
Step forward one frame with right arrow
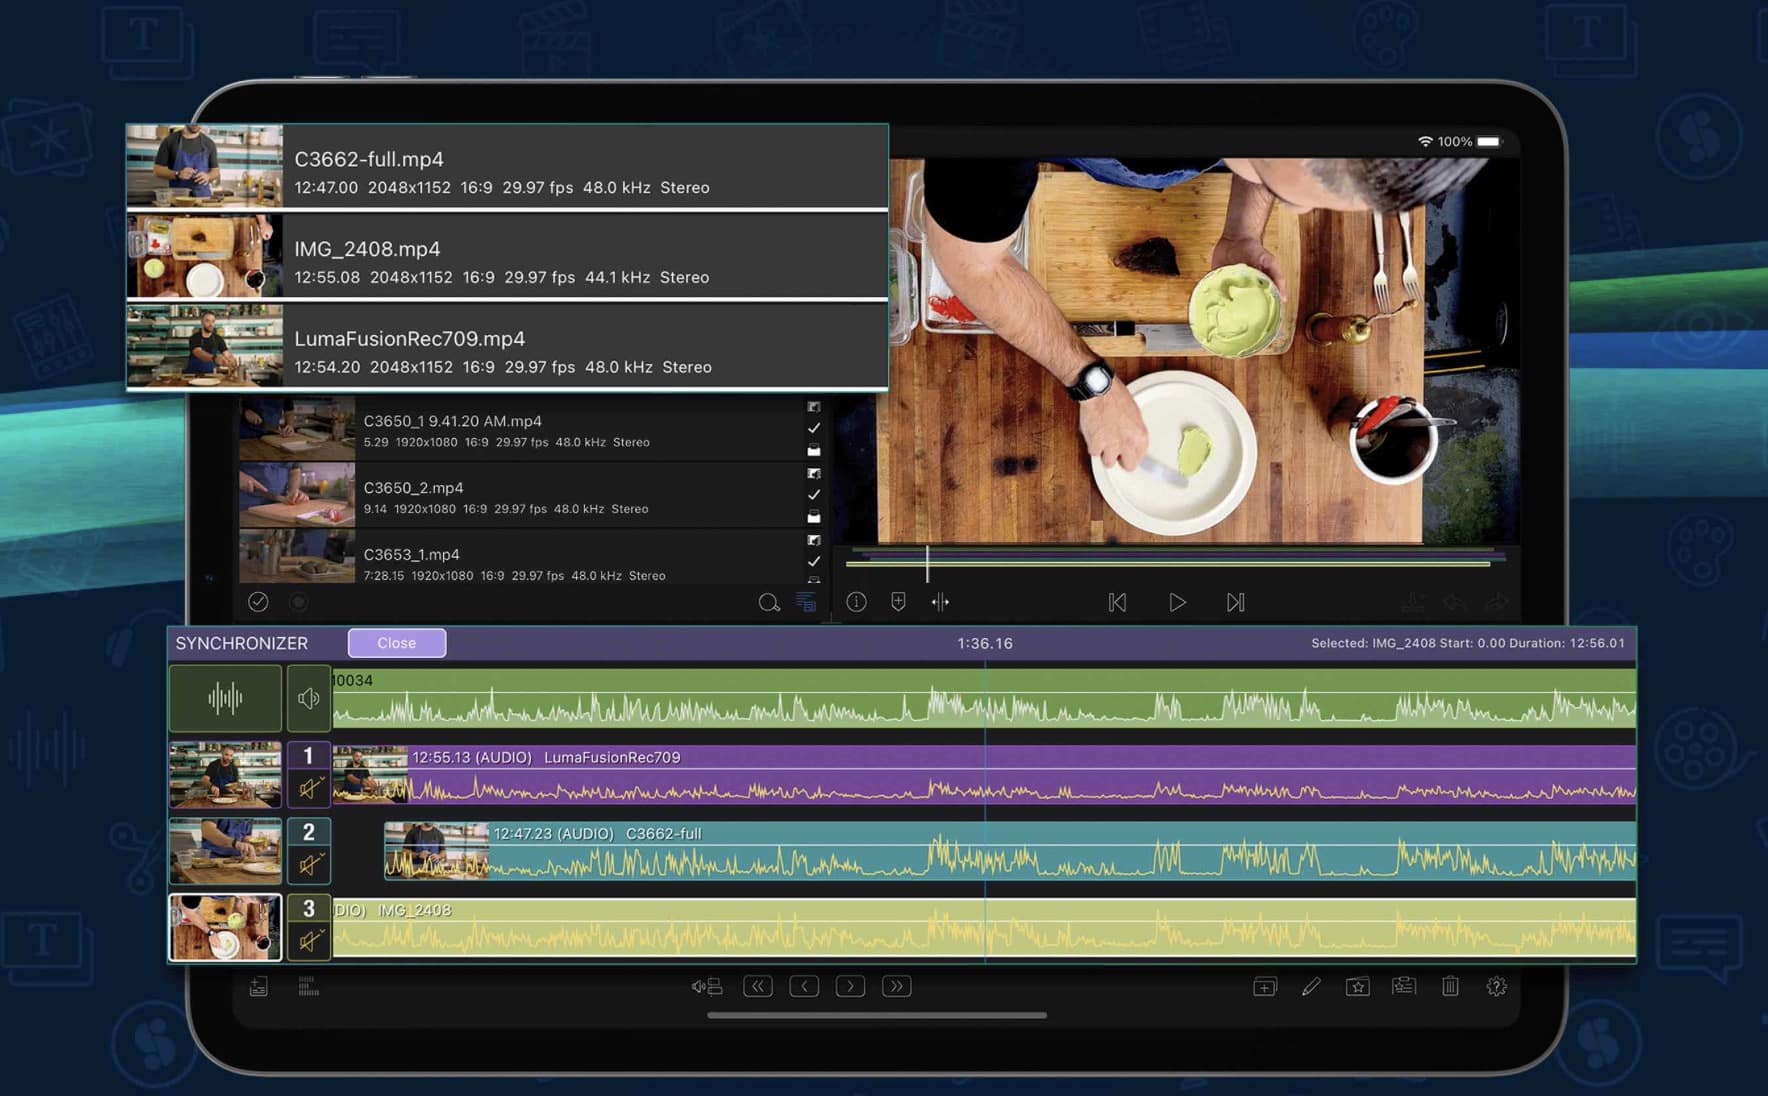(x=850, y=987)
